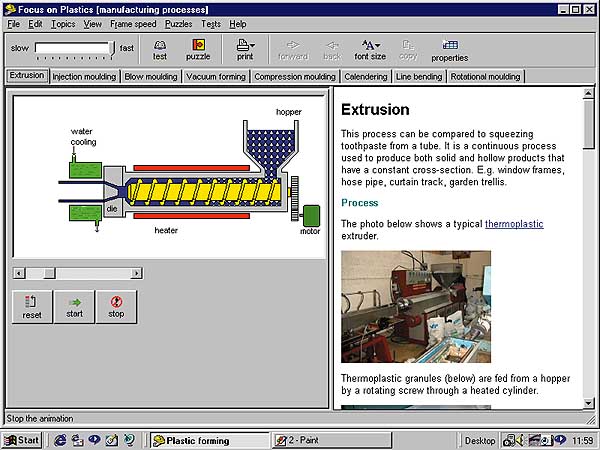Click the first system tray icon
Screen dimensions: 600x450
pyautogui.click(x=509, y=441)
